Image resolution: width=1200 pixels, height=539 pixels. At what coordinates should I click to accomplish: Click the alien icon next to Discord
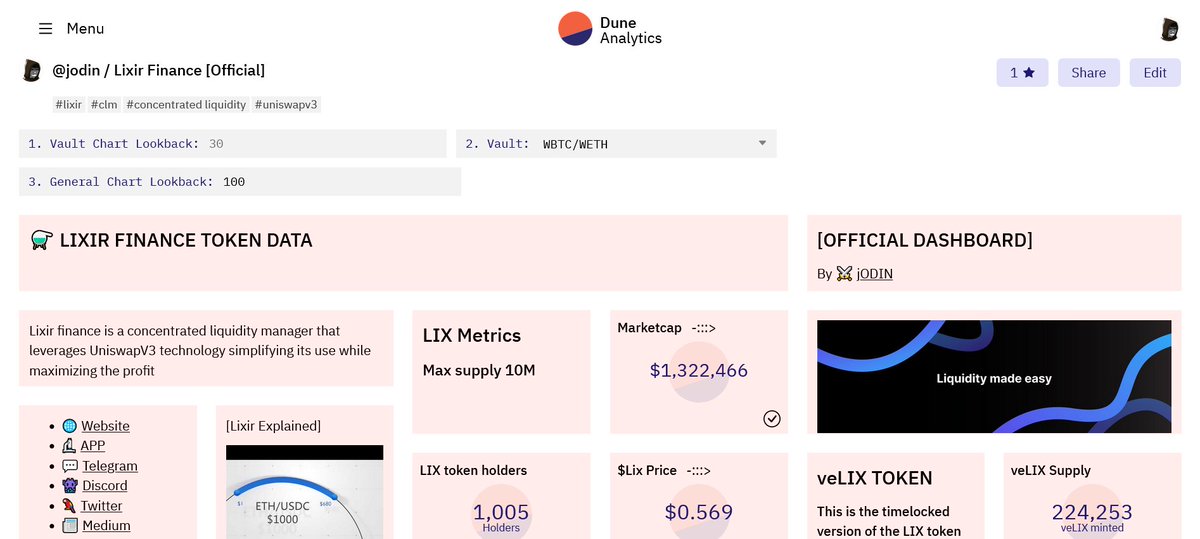tap(70, 486)
